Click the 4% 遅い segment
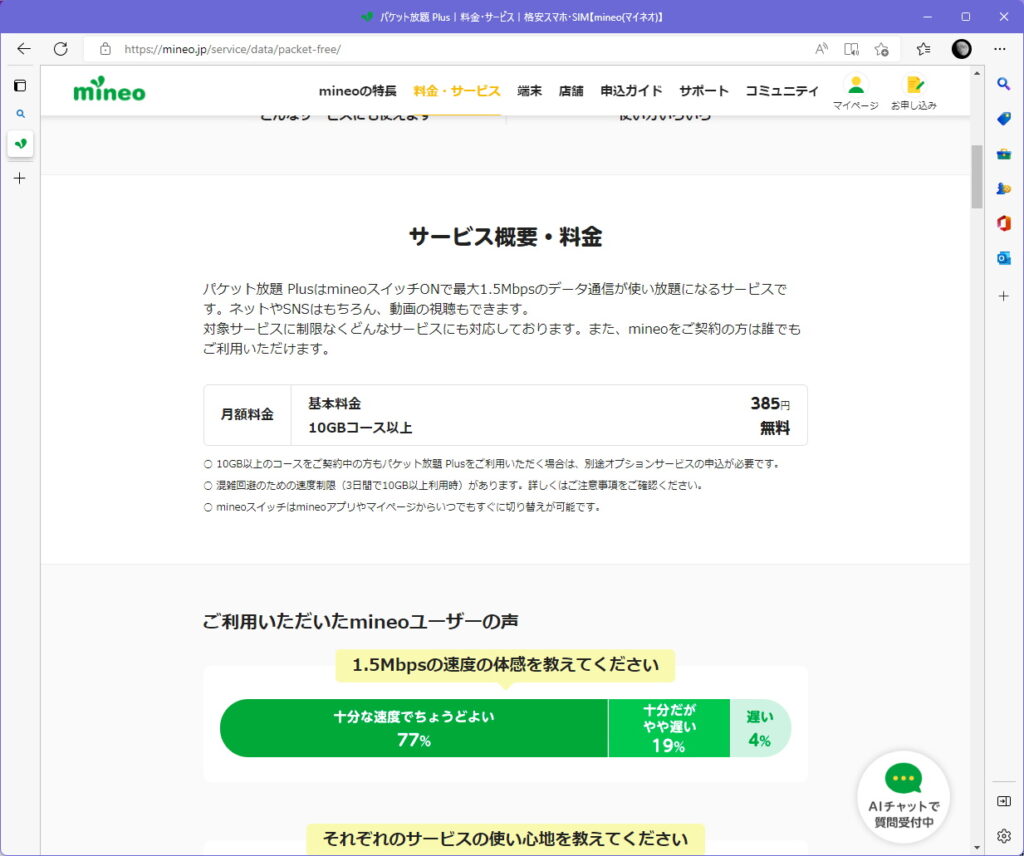The height and width of the screenshot is (856, 1024). [760, 728]
